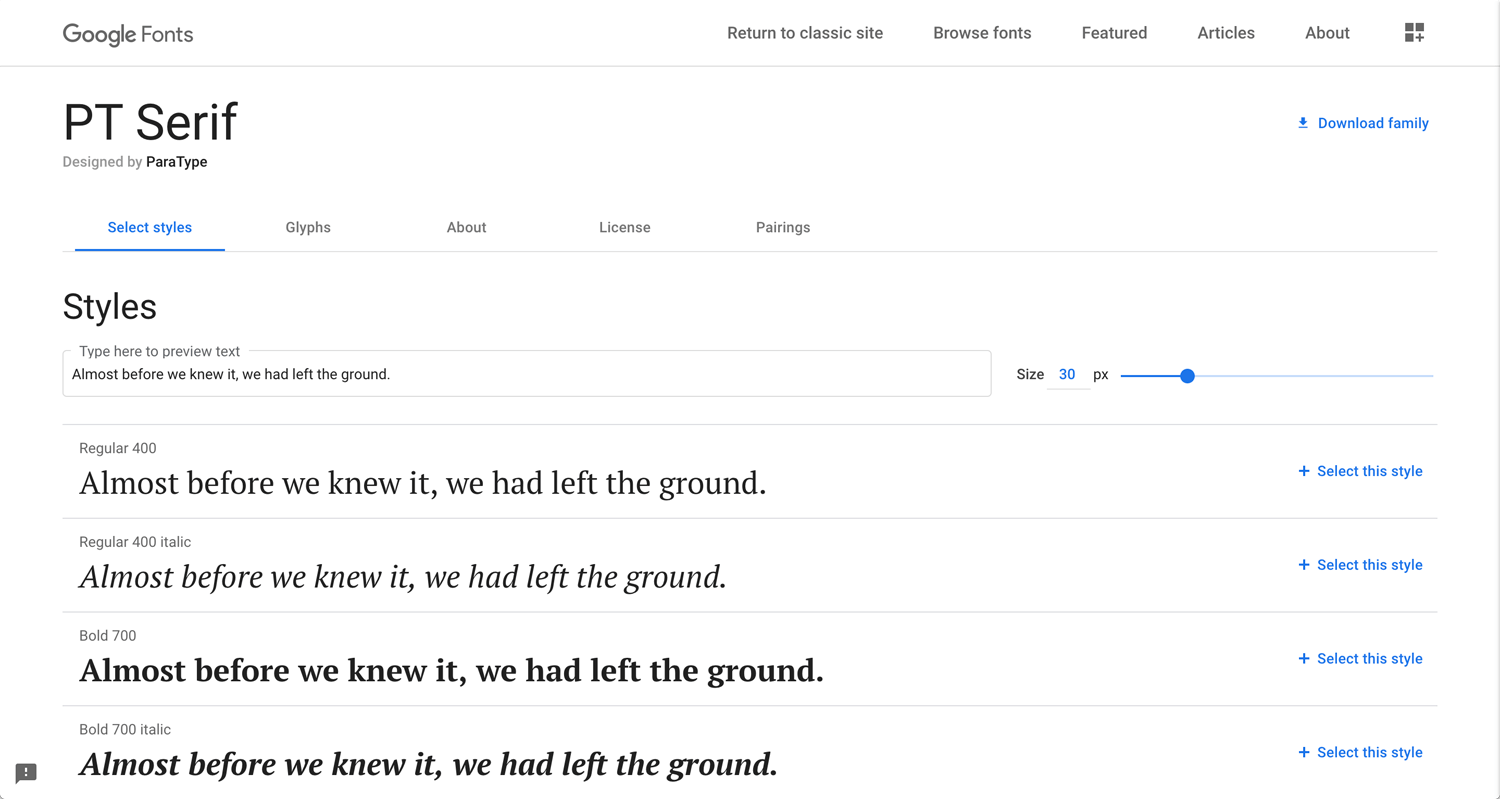Open the Pairings tab
This screenshot has height=799, width=1500.
(783, 227)
